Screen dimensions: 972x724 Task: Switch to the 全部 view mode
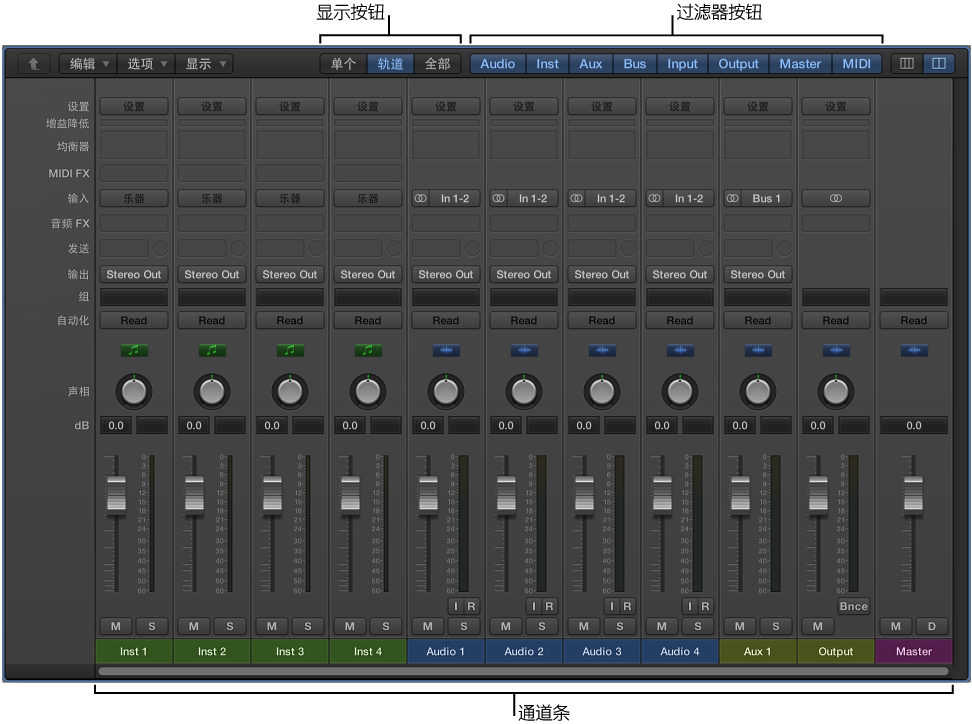[437, 64]
